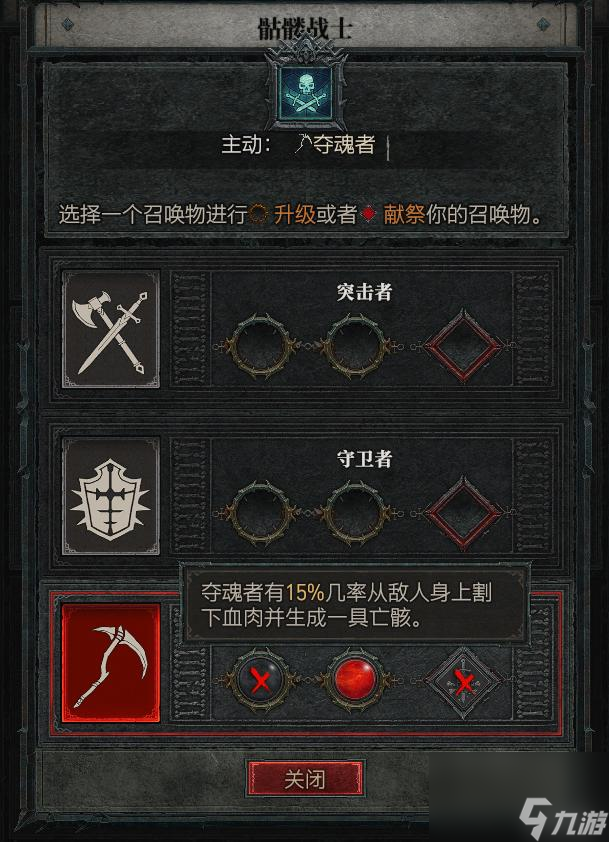Toggle the red sacrifice diamond under 突击者
609x842 pixels.
[x=463, y=346]
